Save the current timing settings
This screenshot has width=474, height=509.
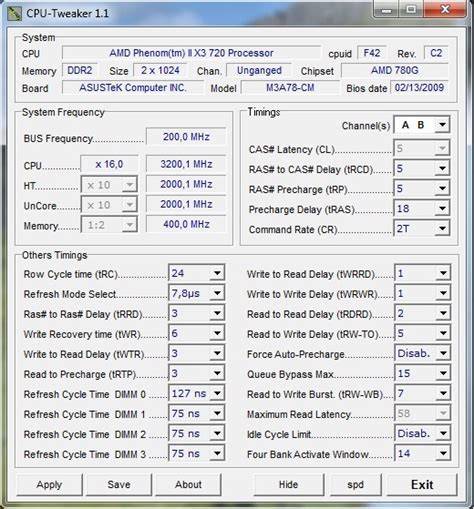click(x=119, y=484)
